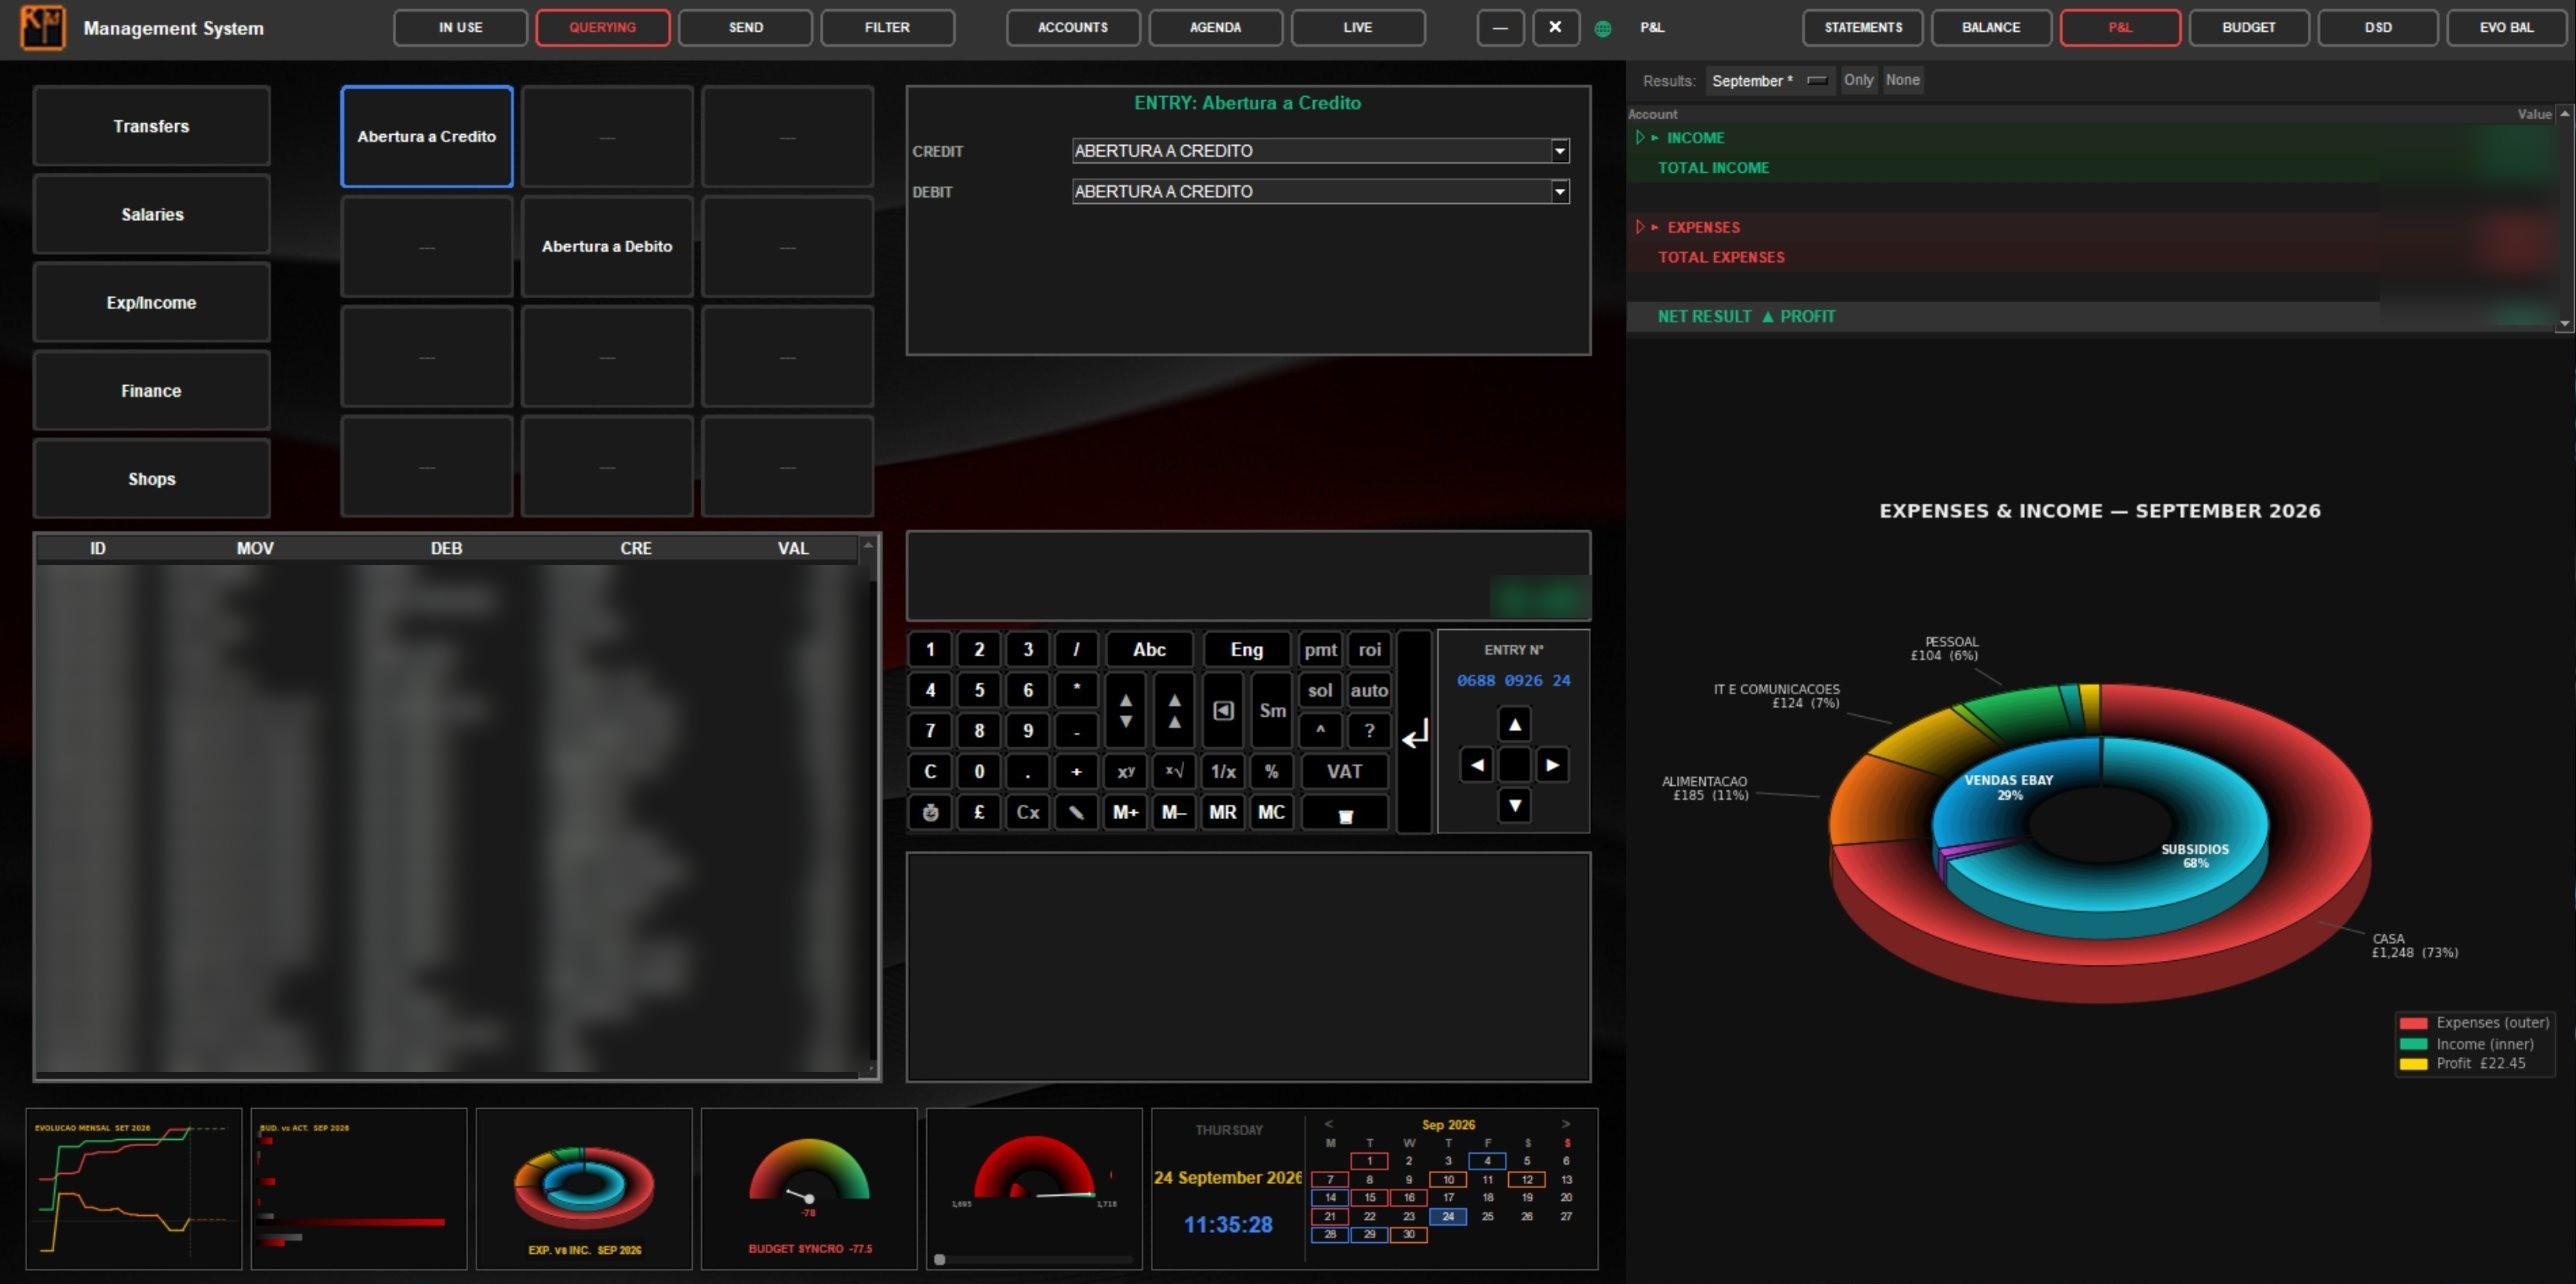The image size is (2576, 1284).
Task: Click the pound currency key
Action: (979, 812)
